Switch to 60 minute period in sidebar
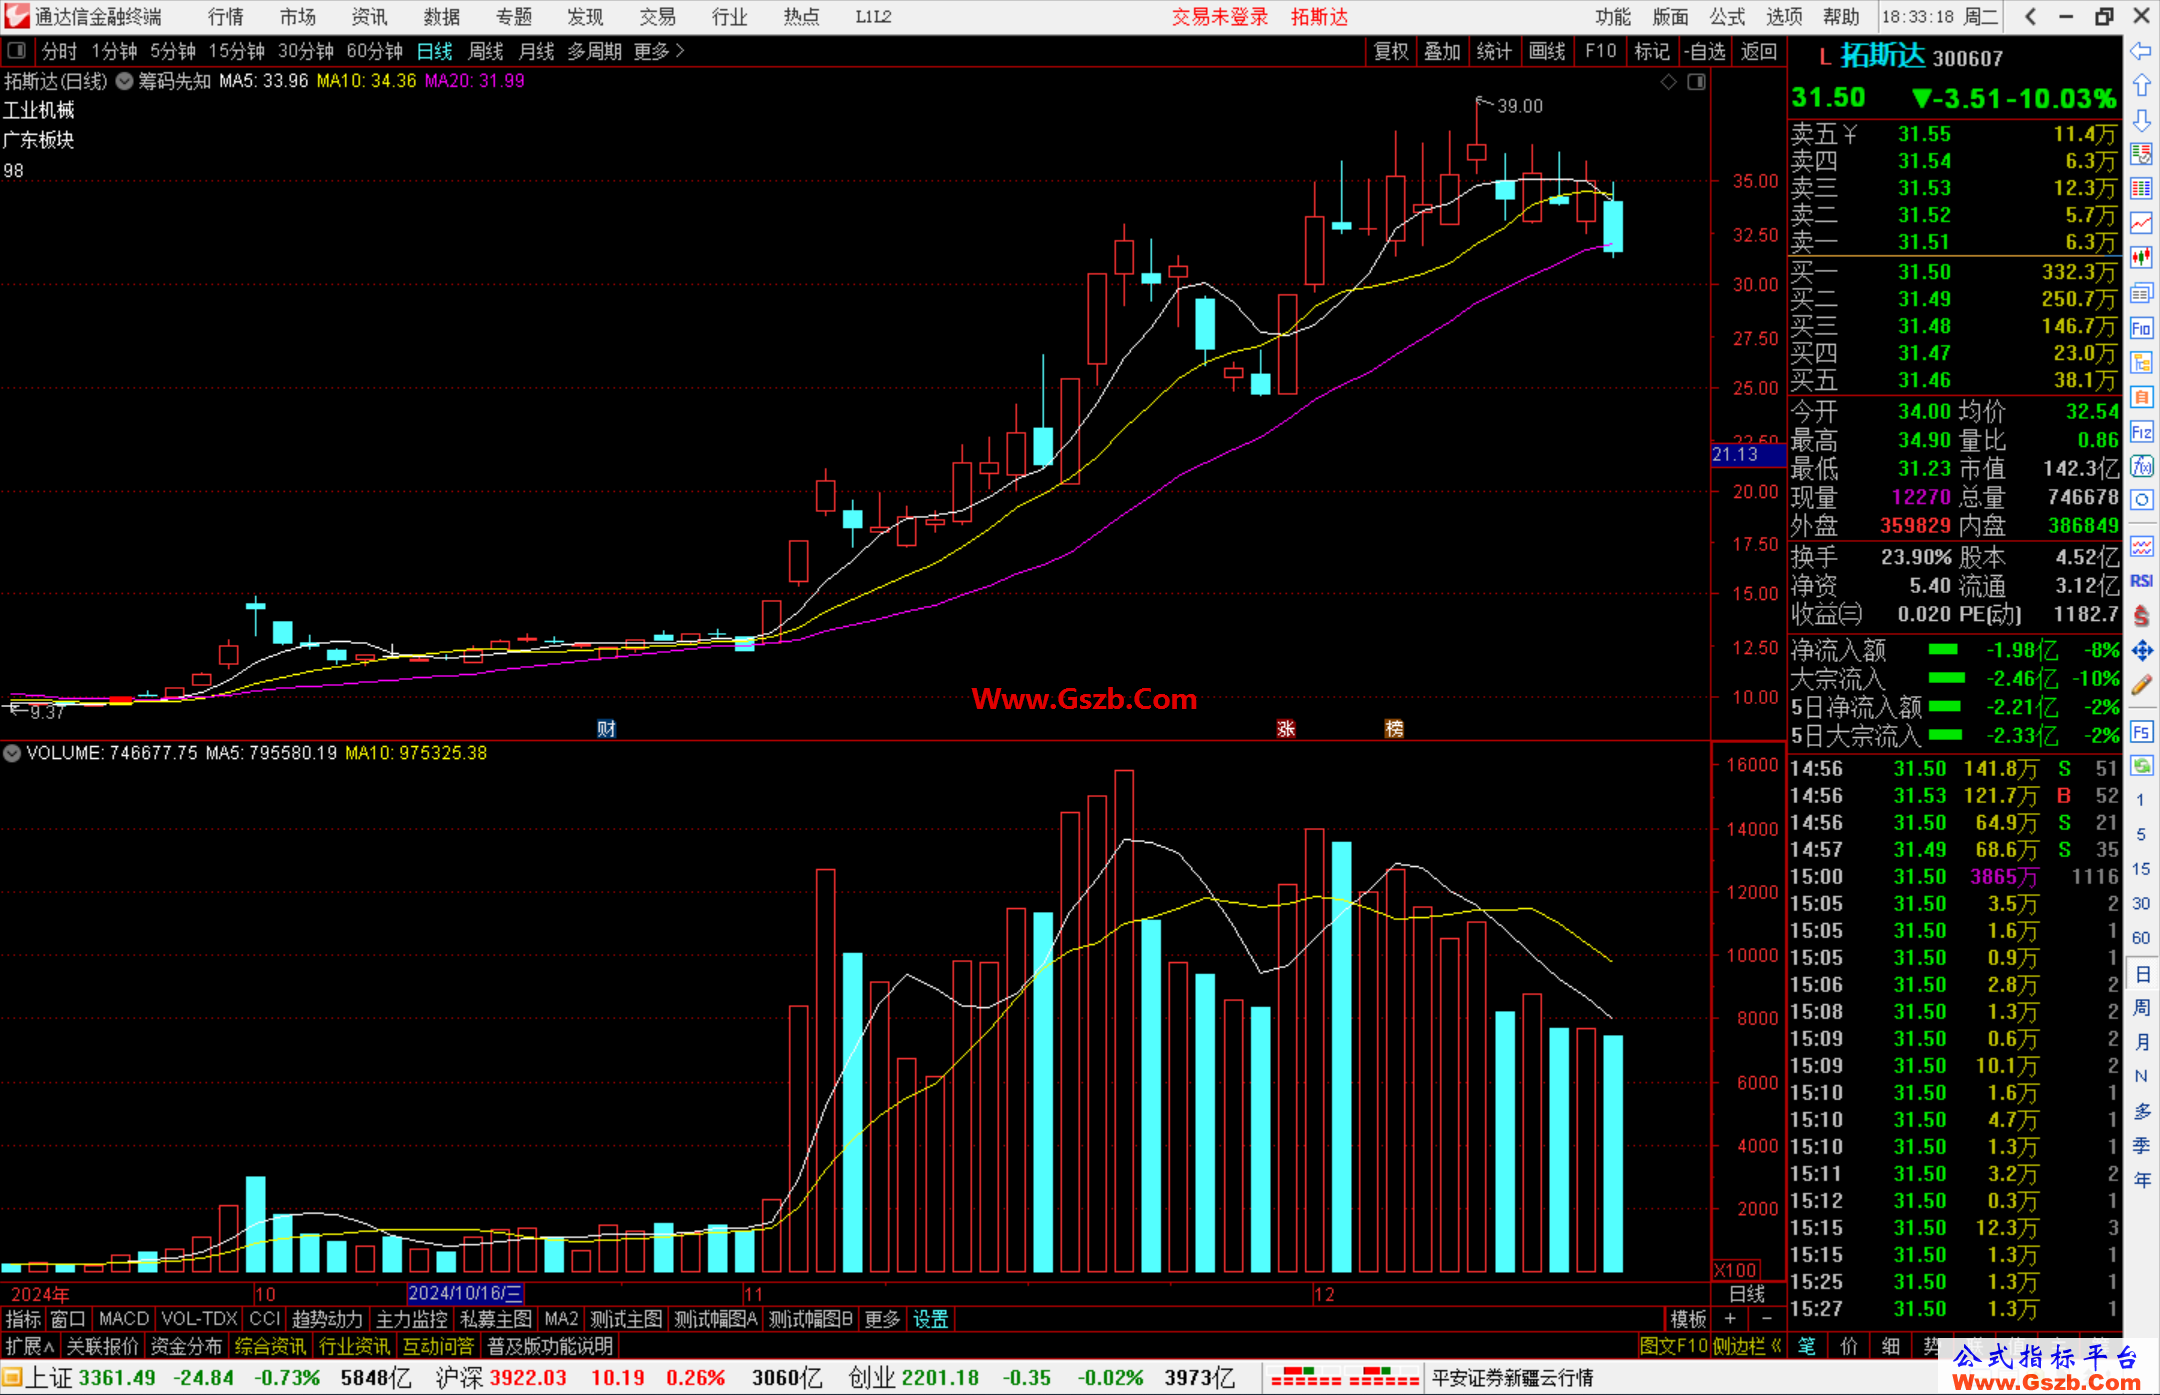Viewport: 2160px width, 1395px height. pos(2141,938)
